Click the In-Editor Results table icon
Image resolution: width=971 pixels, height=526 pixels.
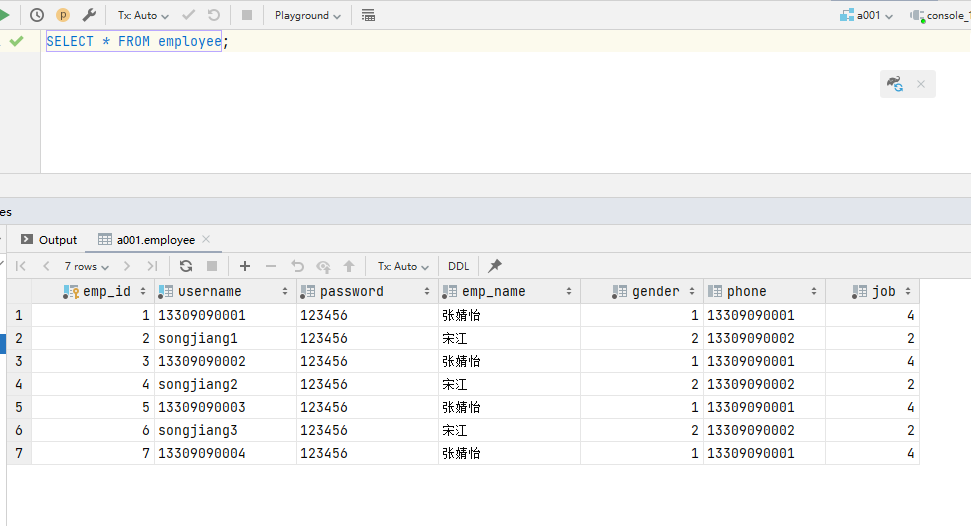[x=368, y=15]
